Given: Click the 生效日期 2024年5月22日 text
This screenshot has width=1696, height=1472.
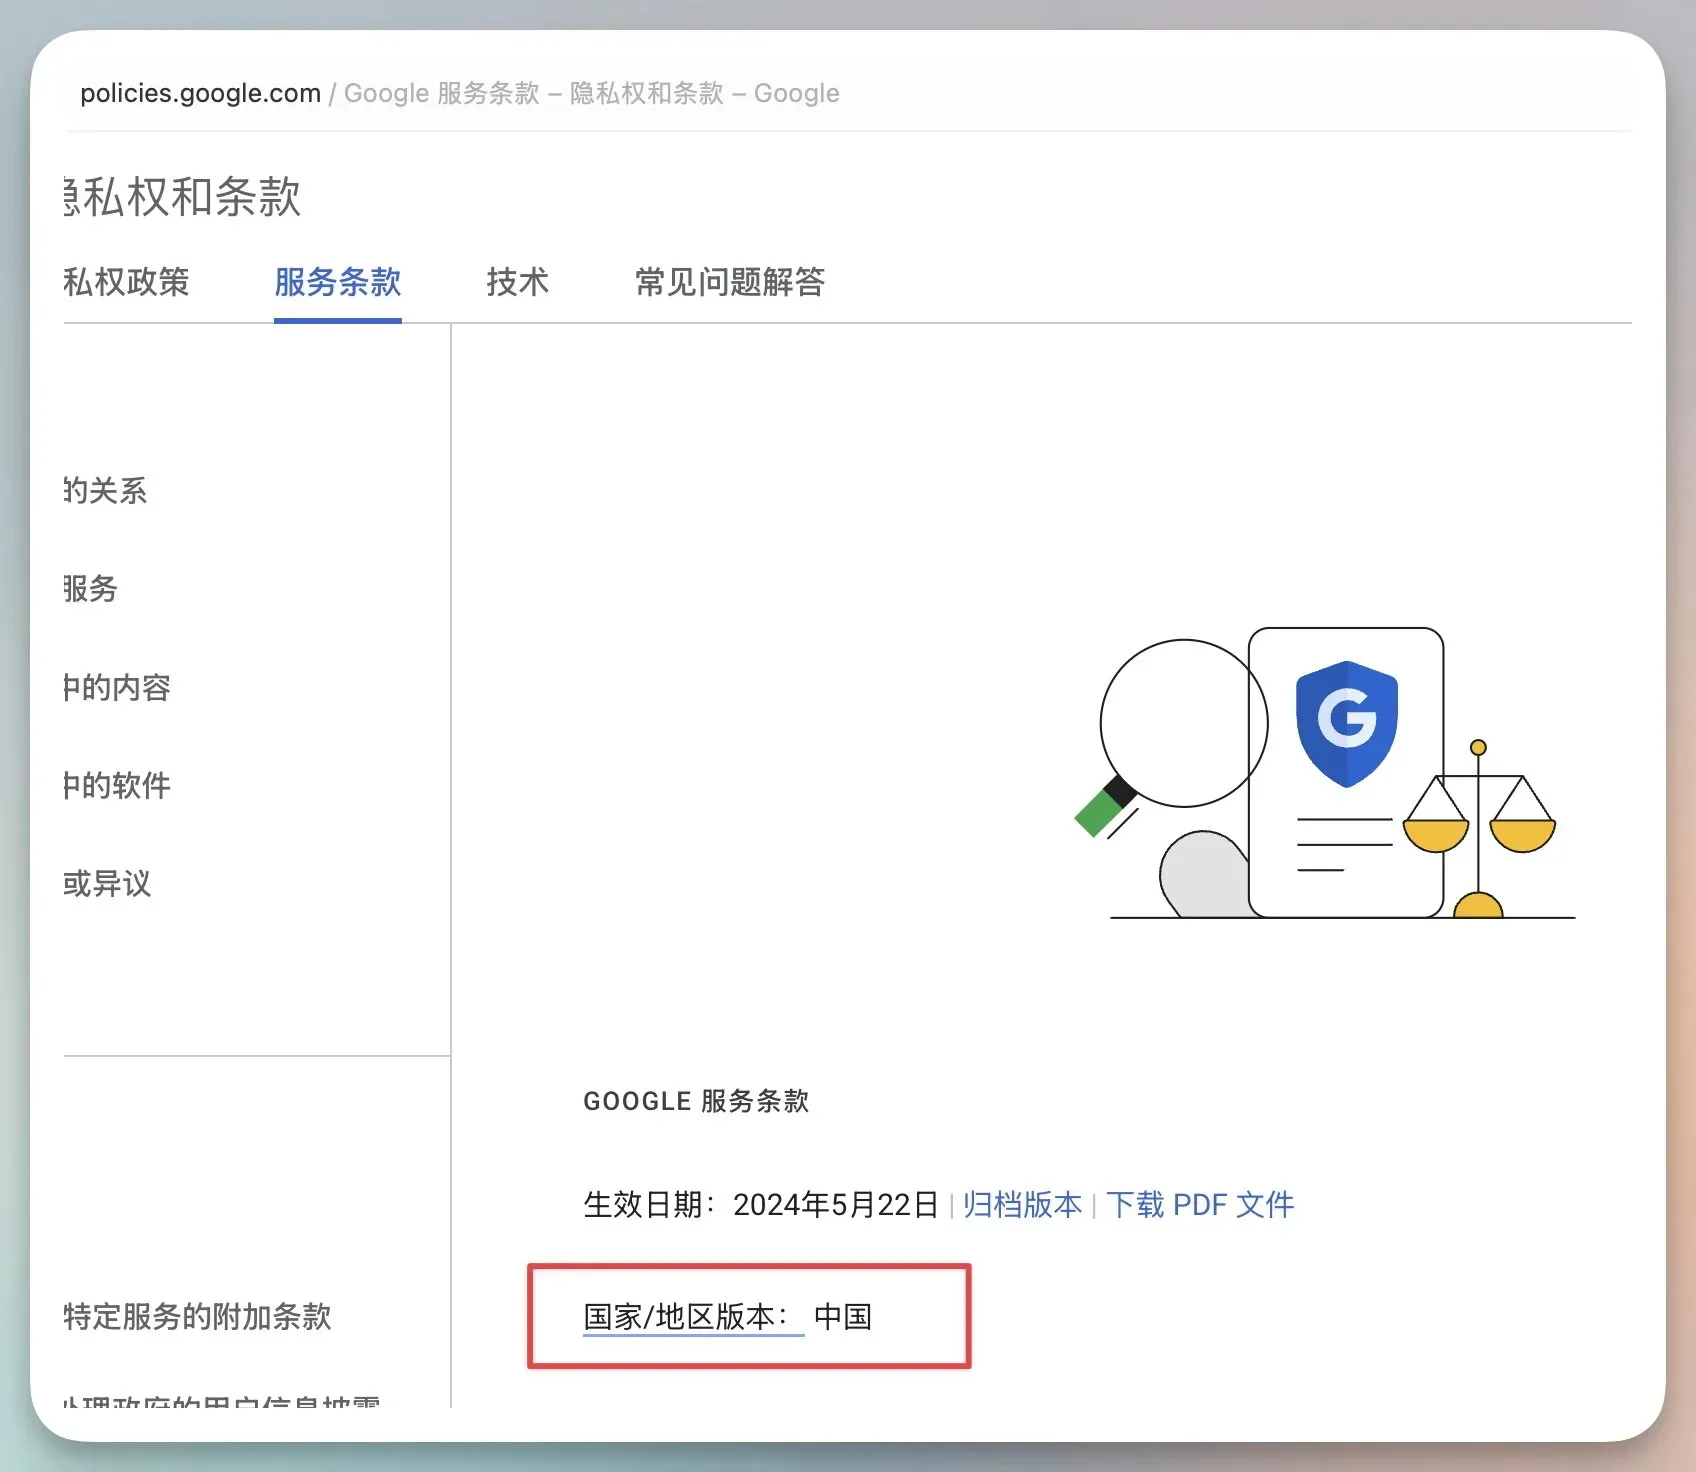Looking at the screenshot, I should (x=761, y=1204).
